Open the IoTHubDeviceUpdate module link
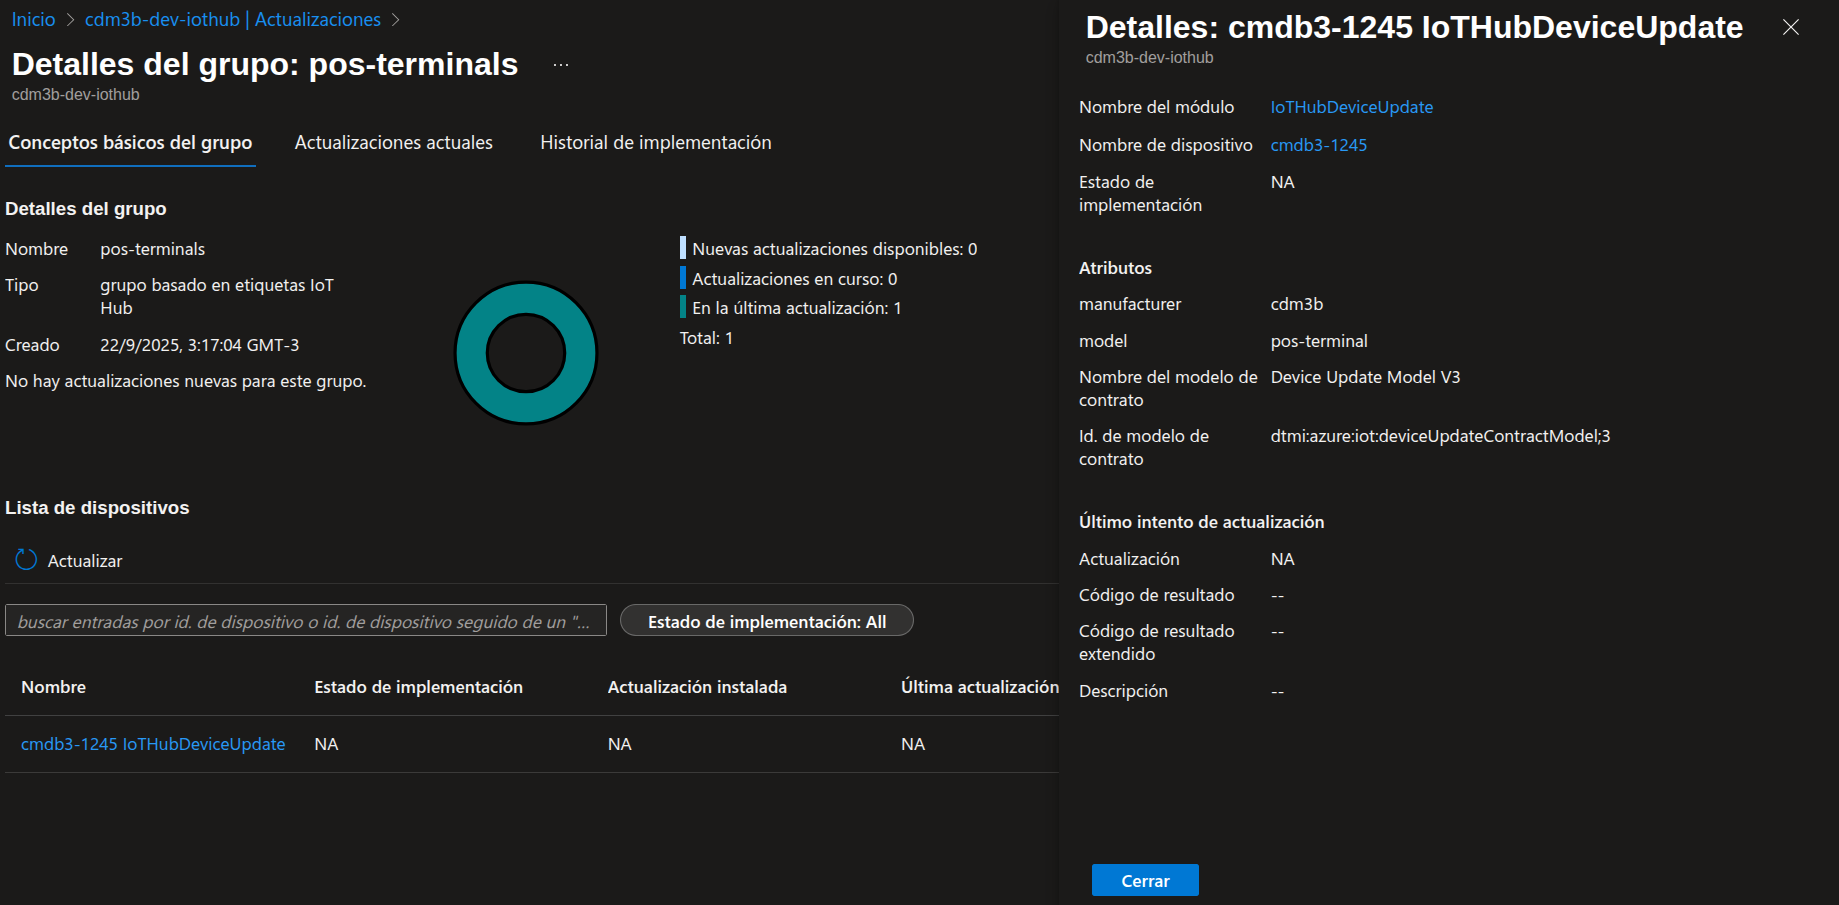 click(x=1352, y=107)
